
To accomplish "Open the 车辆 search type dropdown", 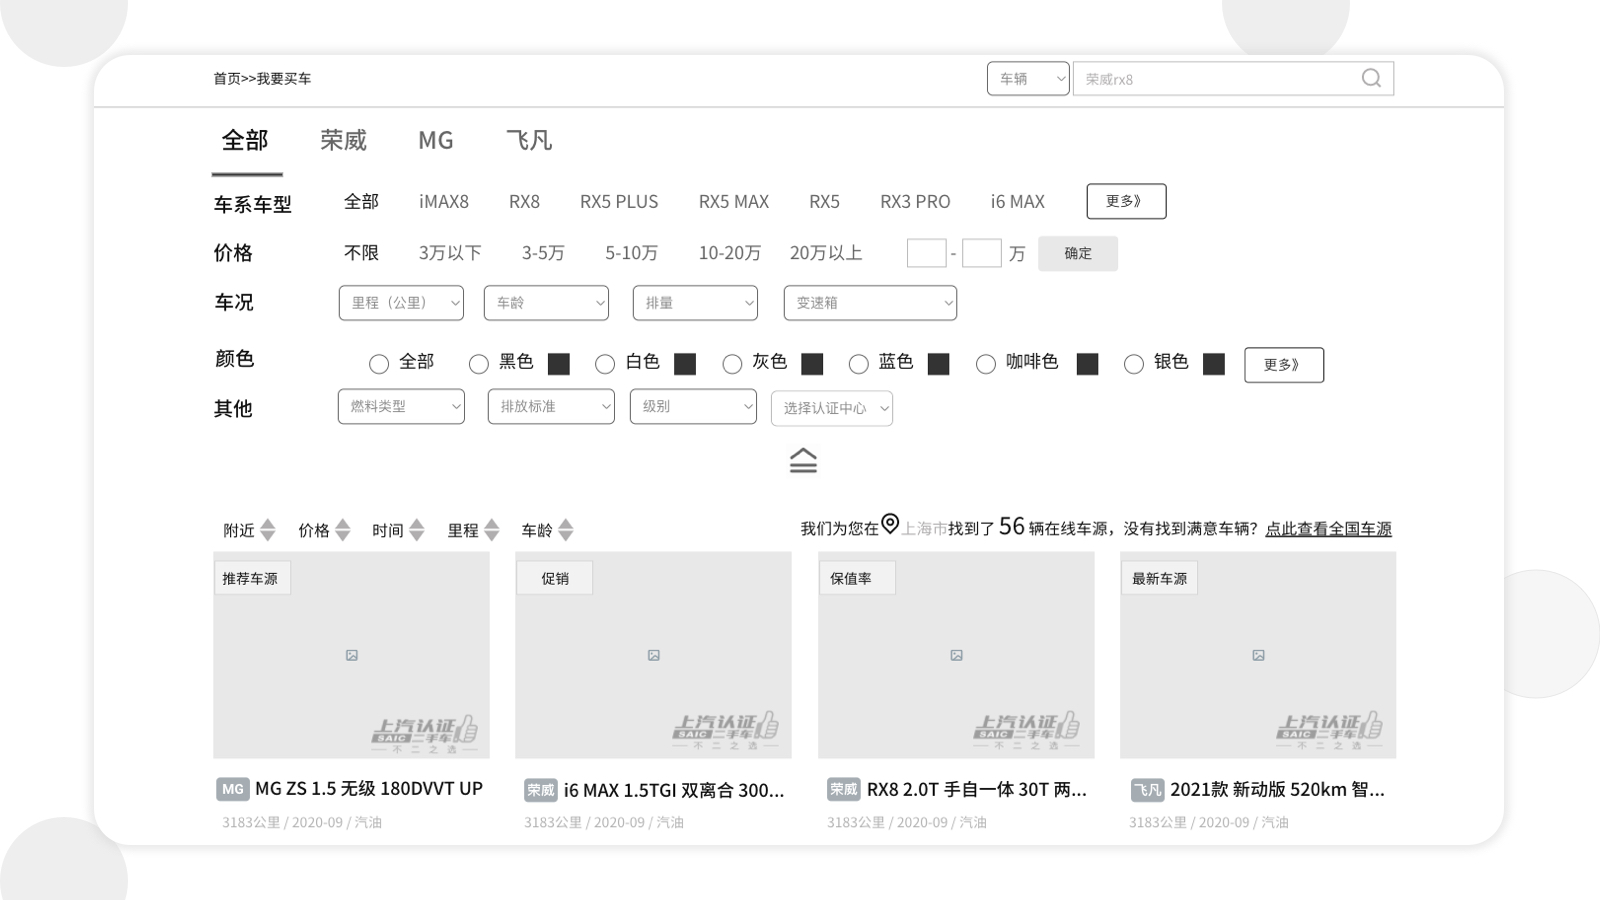I will click(x=1028, y=78).
